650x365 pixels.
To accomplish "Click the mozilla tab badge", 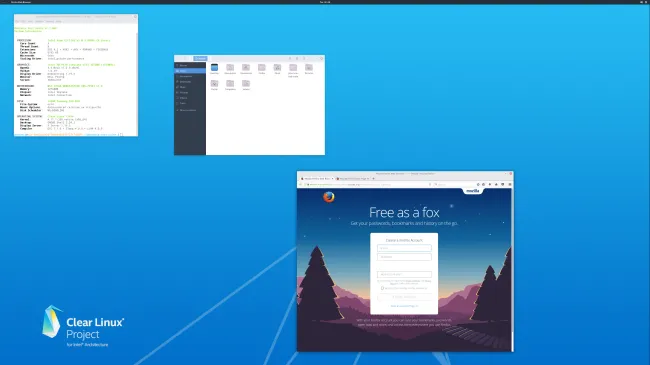I will (x=473, y=191).
